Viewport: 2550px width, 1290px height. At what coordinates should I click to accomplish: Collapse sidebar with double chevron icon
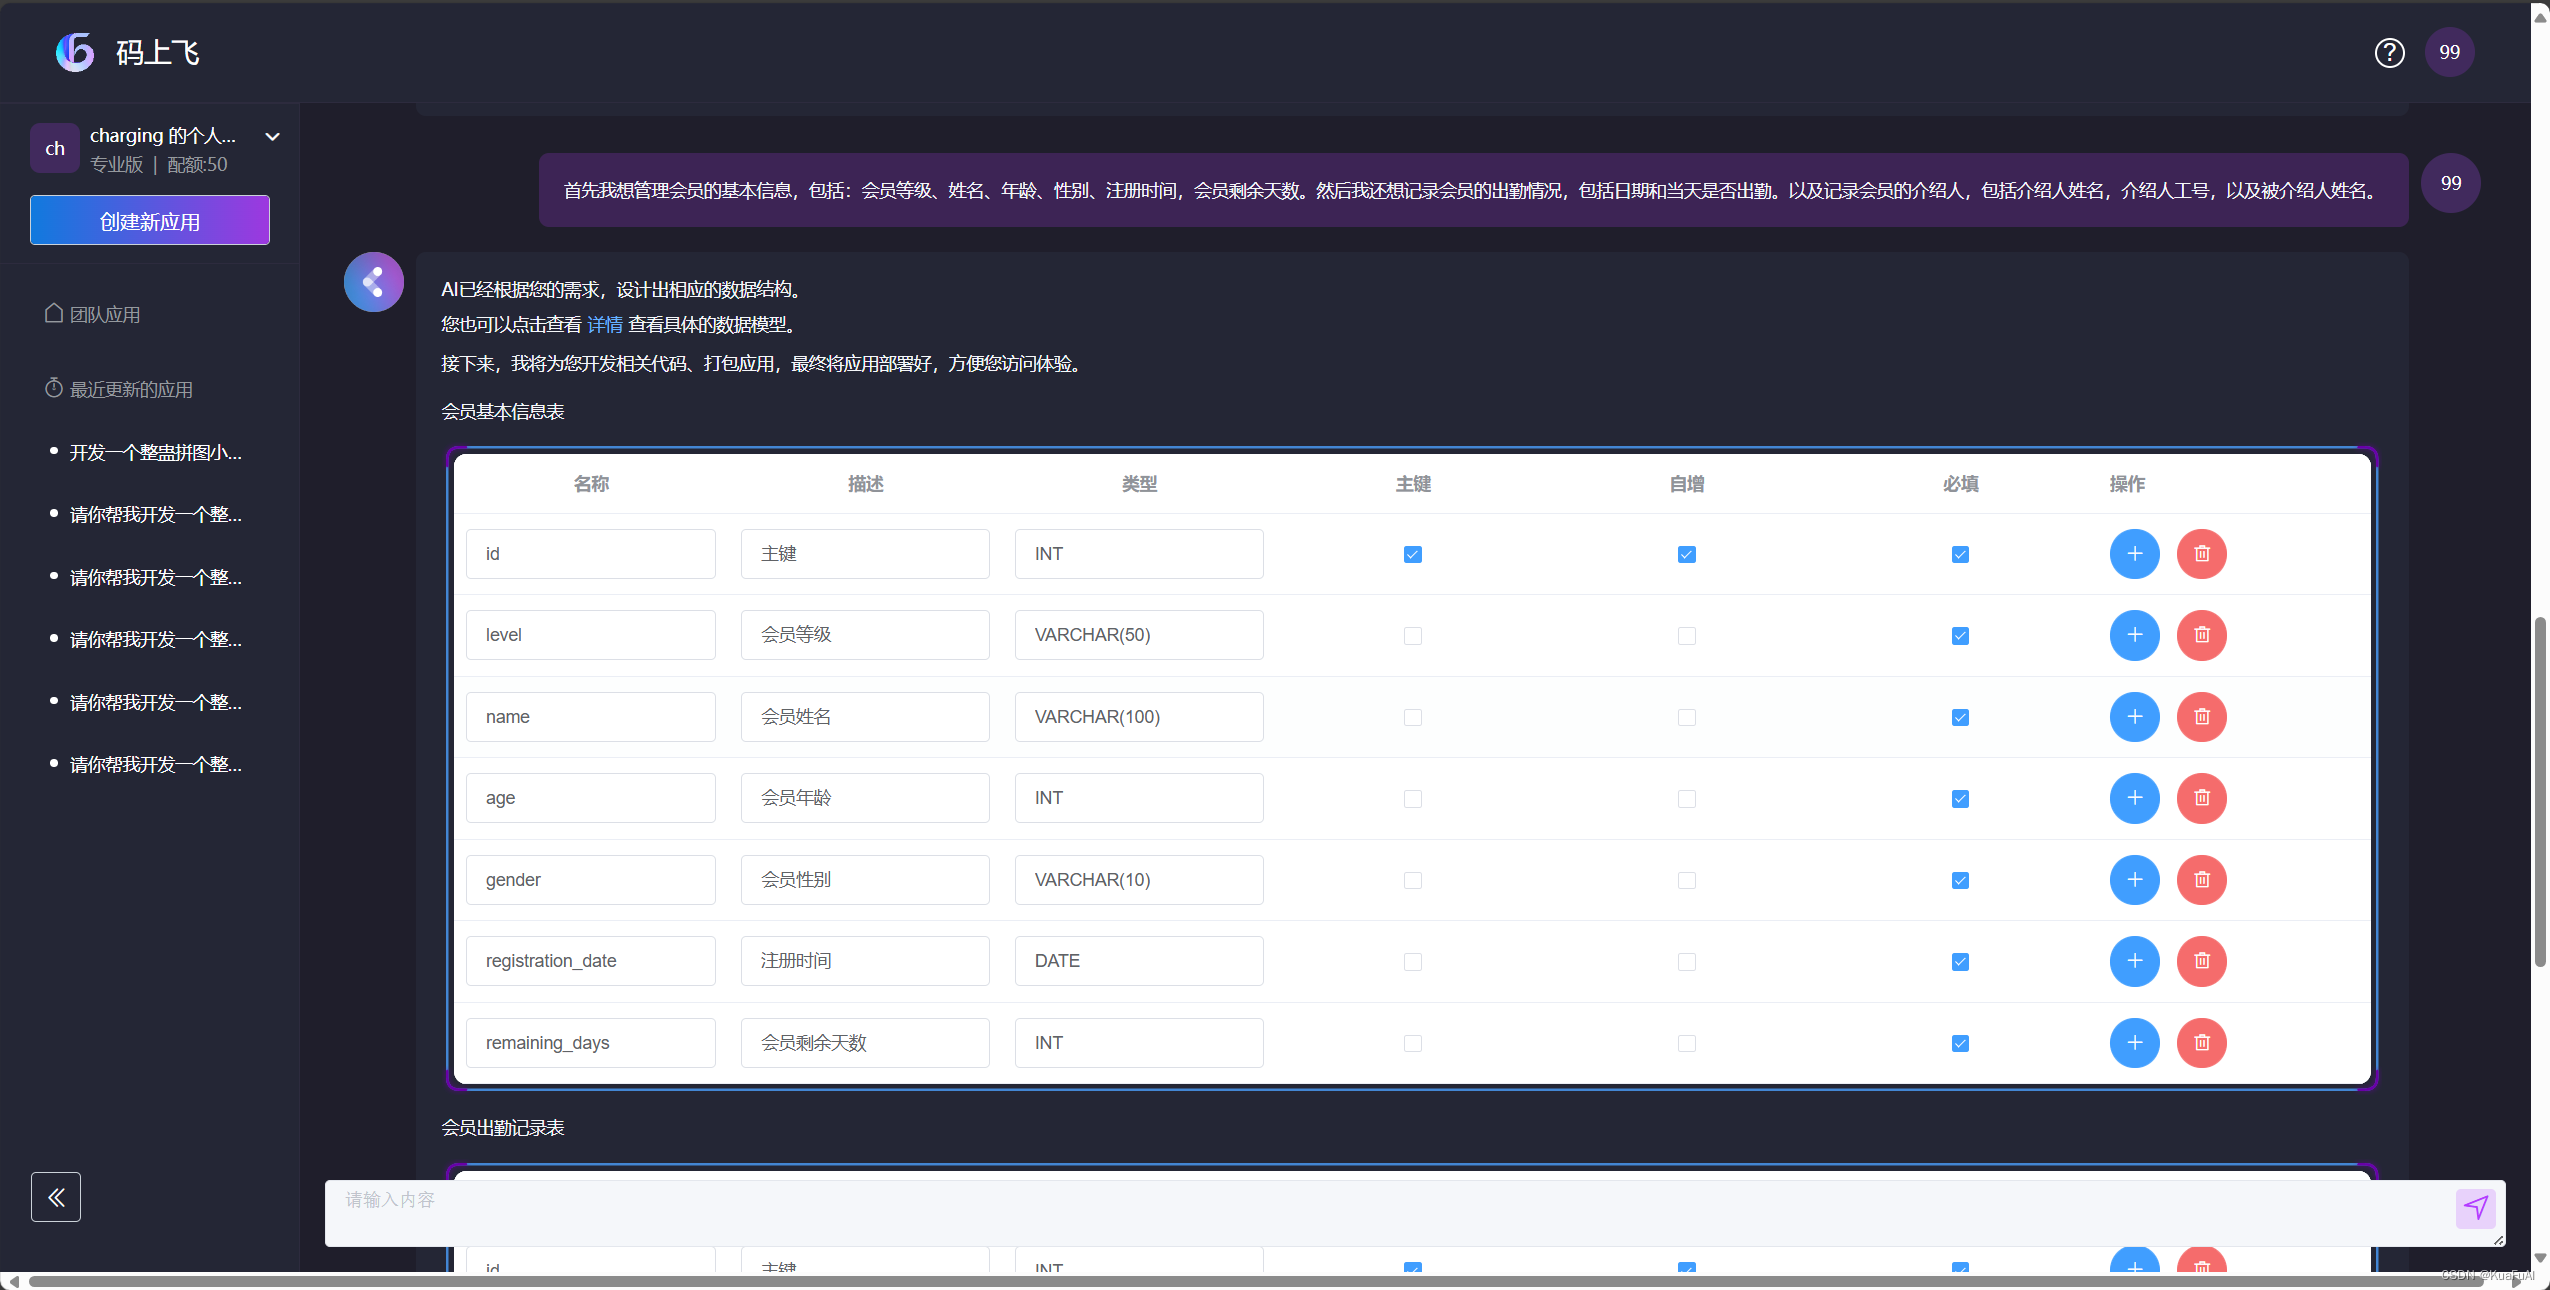pos(56,1197)
